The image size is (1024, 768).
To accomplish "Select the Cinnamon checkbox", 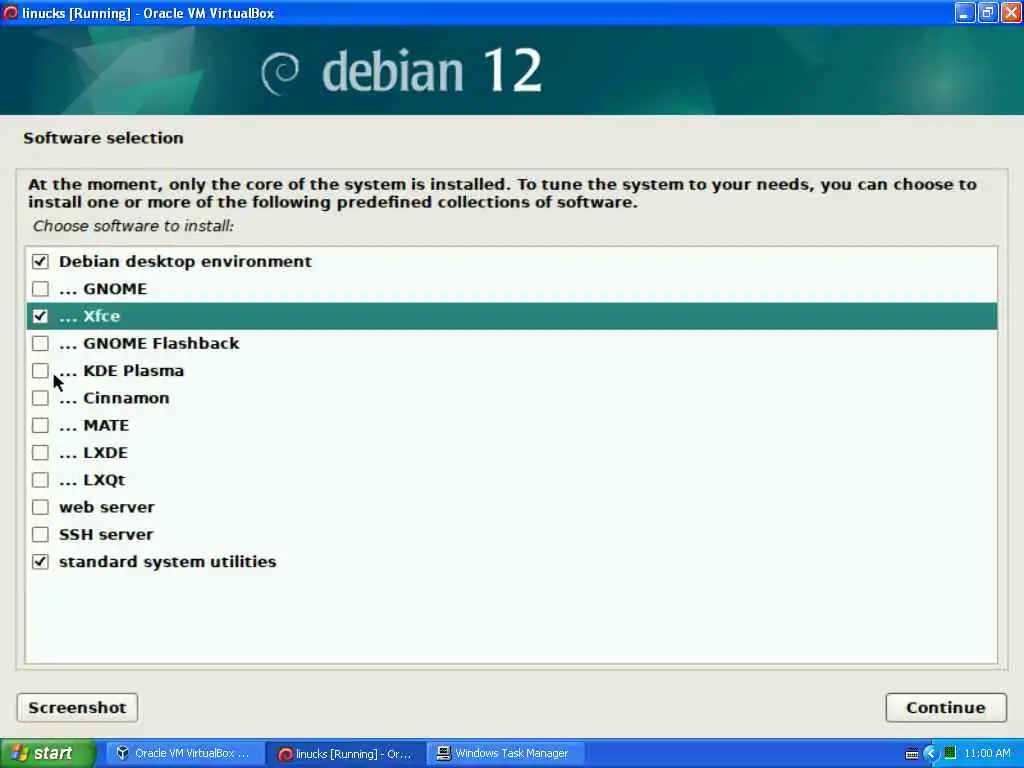I will 40,398.
